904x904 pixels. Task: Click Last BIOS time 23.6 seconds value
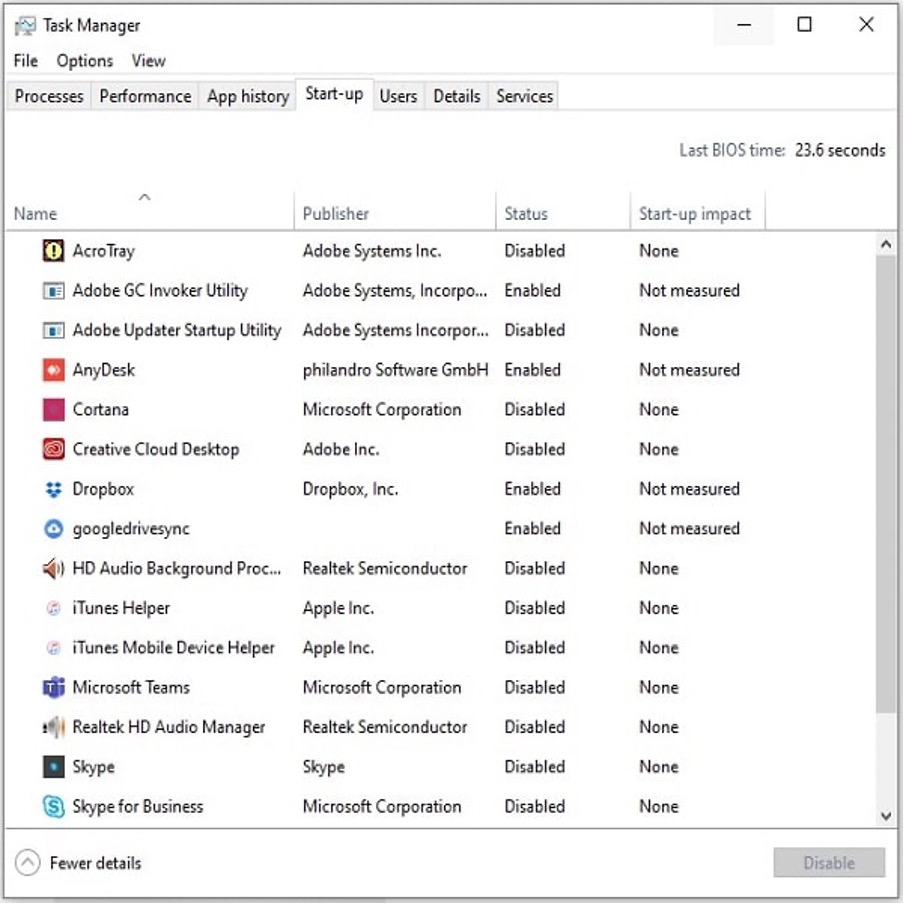coord(840,150)
